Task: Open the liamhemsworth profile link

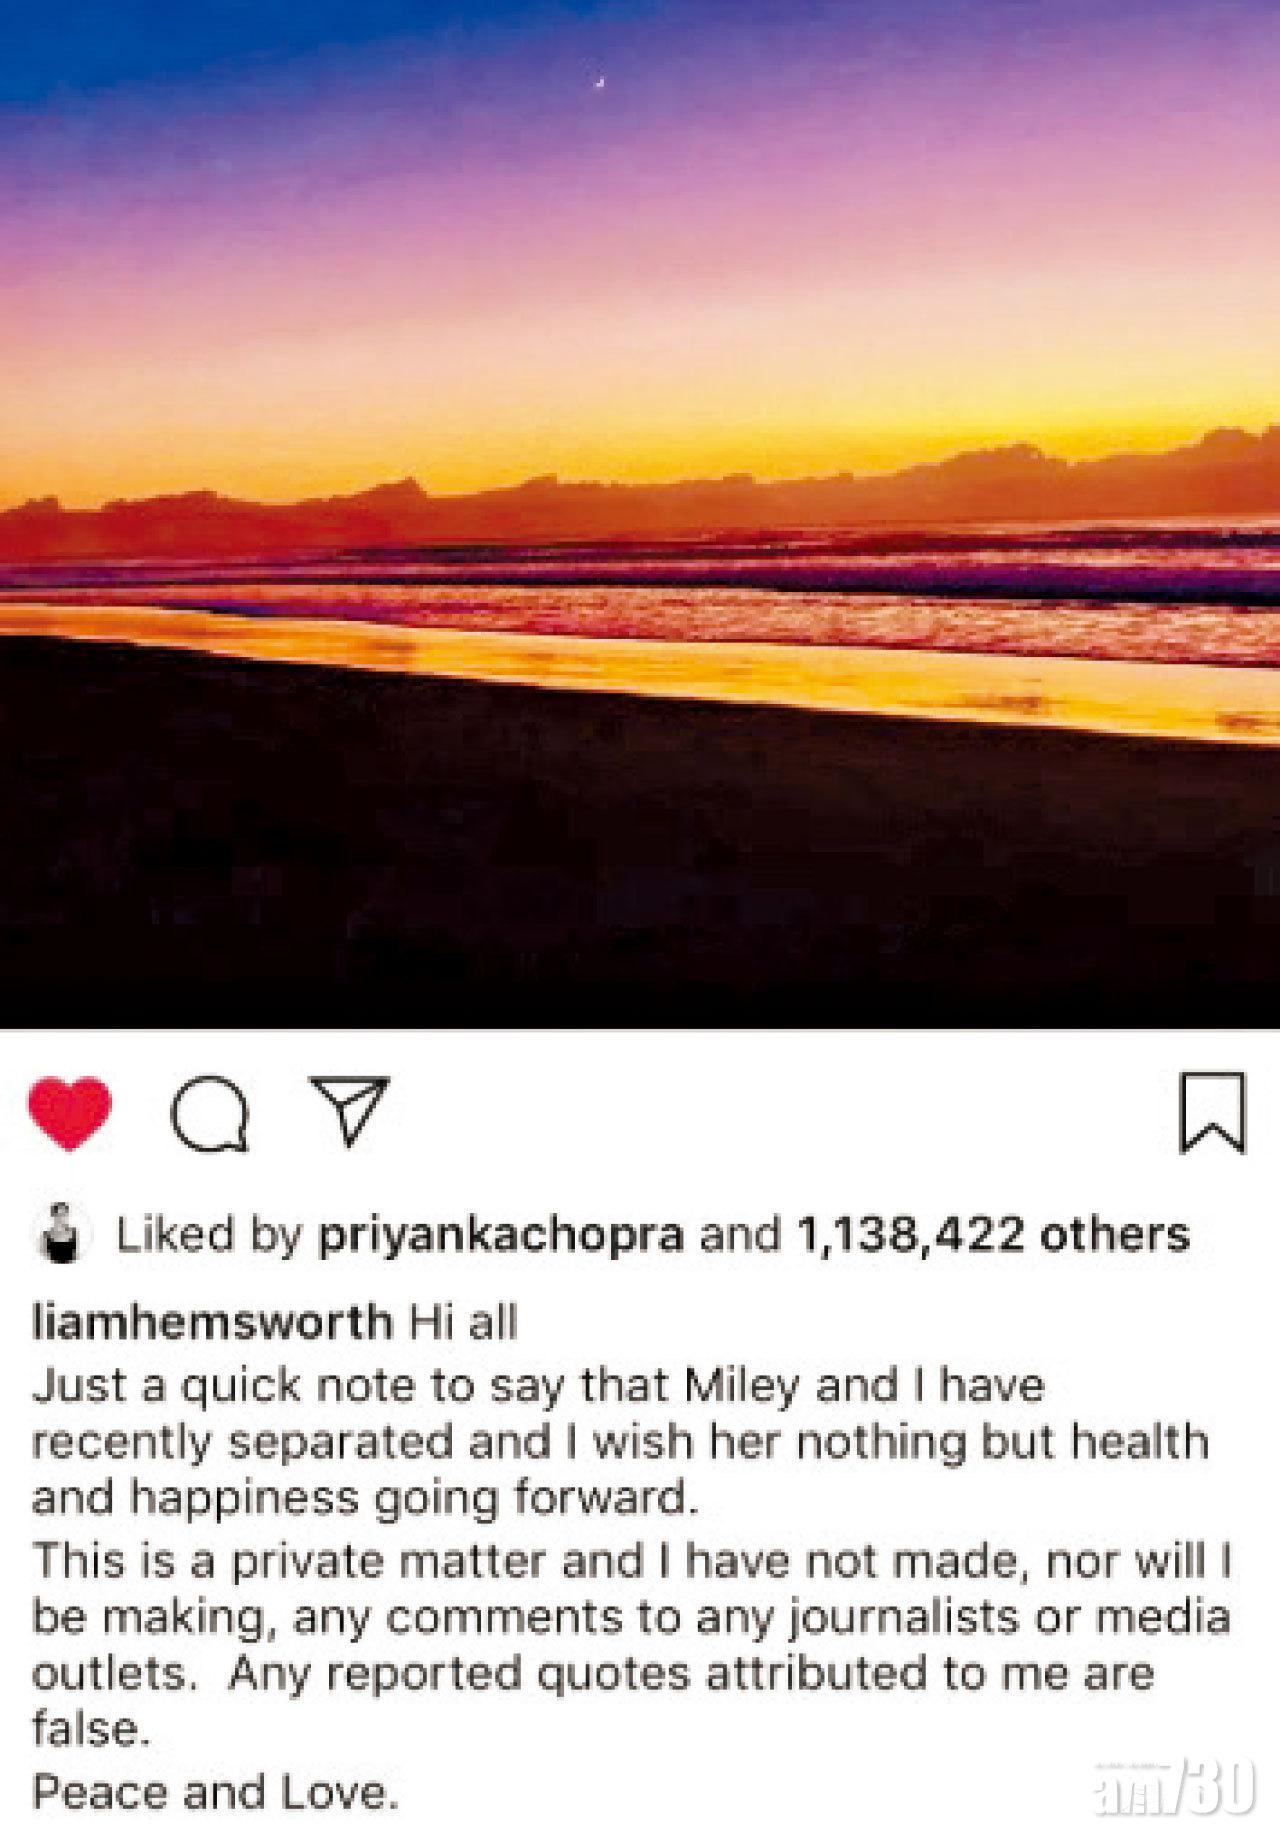Action: (212, 1323)
